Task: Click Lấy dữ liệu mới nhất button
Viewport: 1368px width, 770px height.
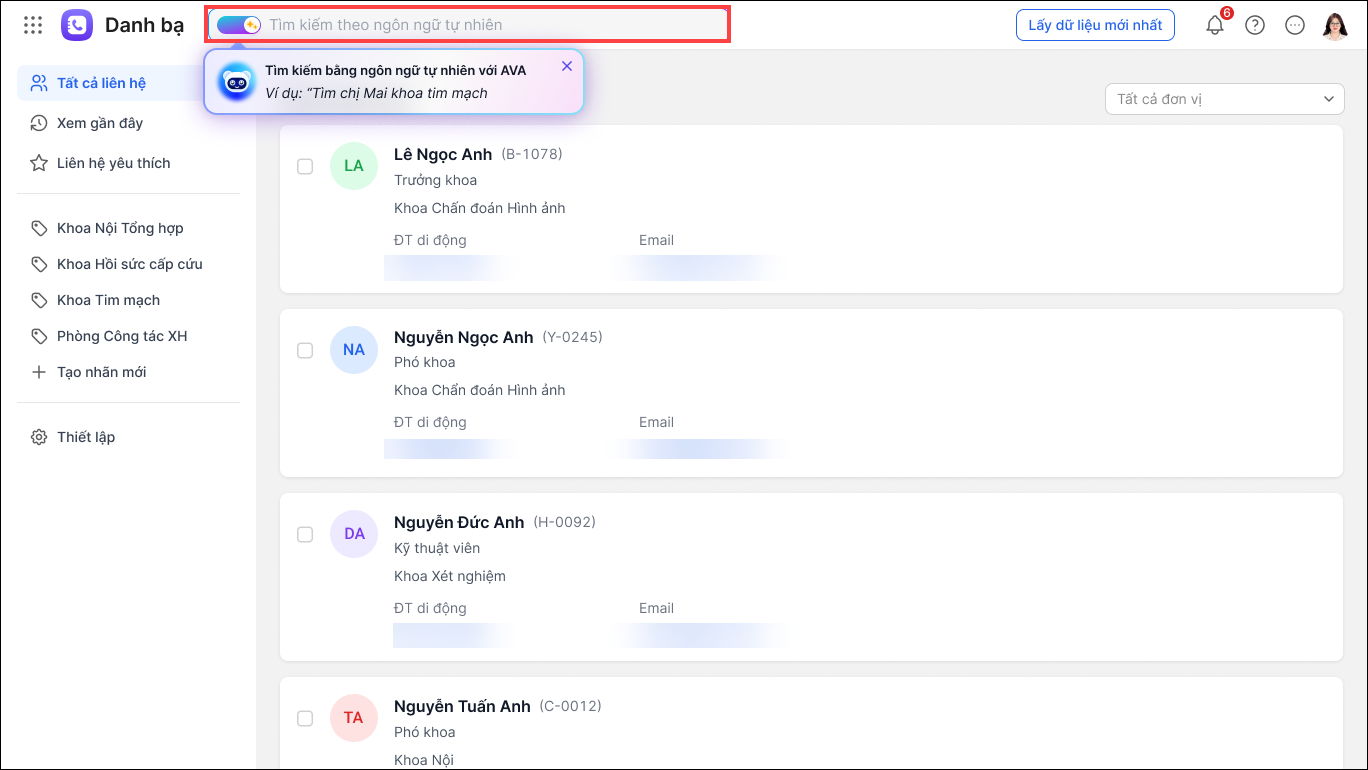Action: pyautogui.click(x=1095, y=25)
